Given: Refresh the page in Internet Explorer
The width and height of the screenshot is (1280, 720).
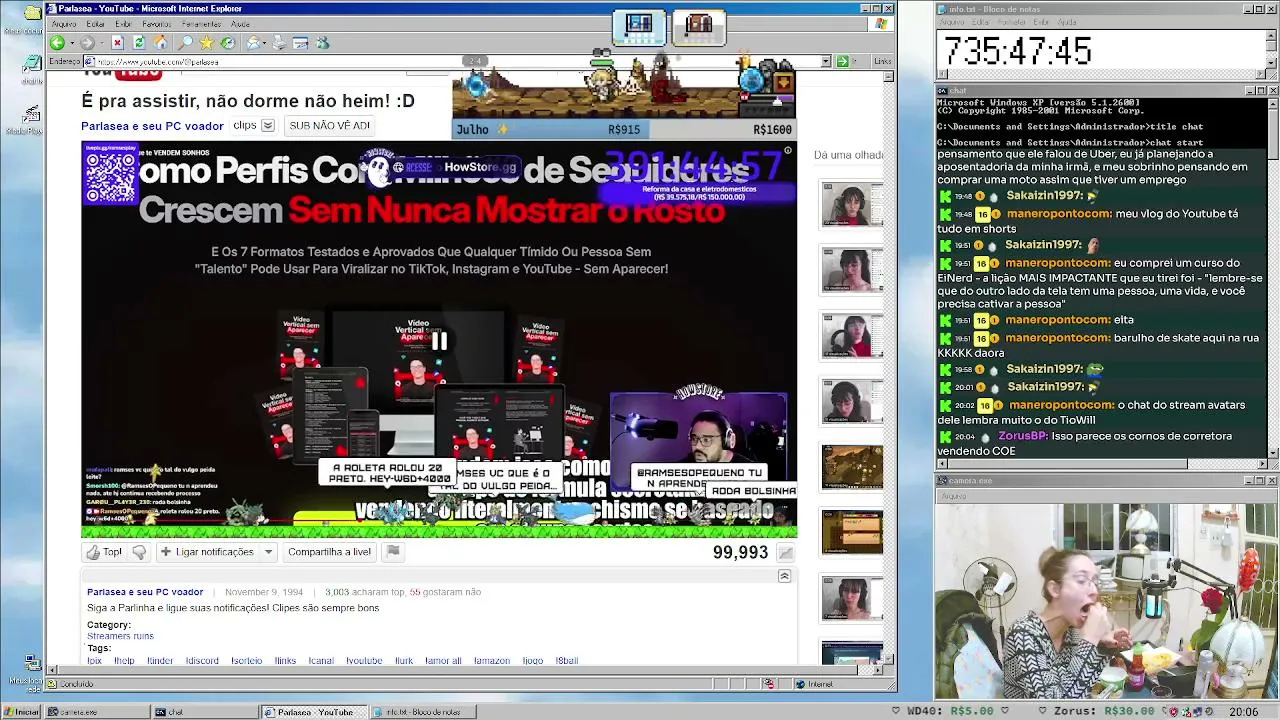Looking at the screenshot, I should pyautogui.click(x=139, y=43).
